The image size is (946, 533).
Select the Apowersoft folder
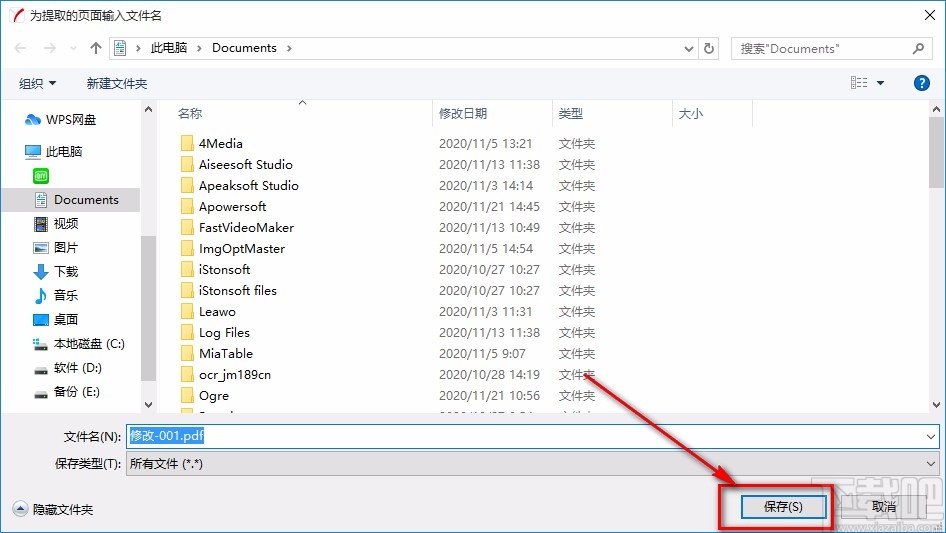(223, 207)
